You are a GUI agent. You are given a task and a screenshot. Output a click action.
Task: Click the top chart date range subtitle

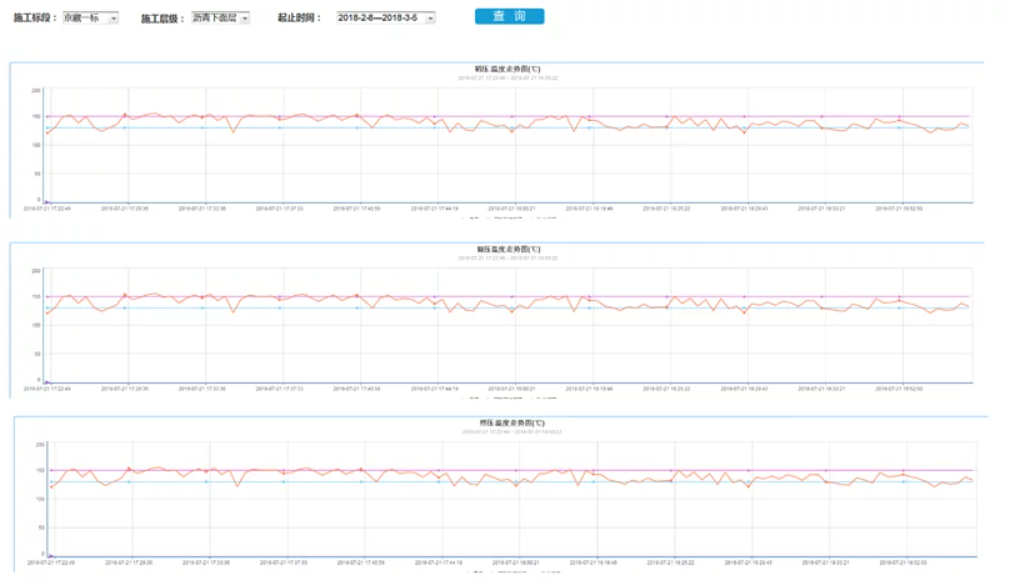tap(507, 78)
